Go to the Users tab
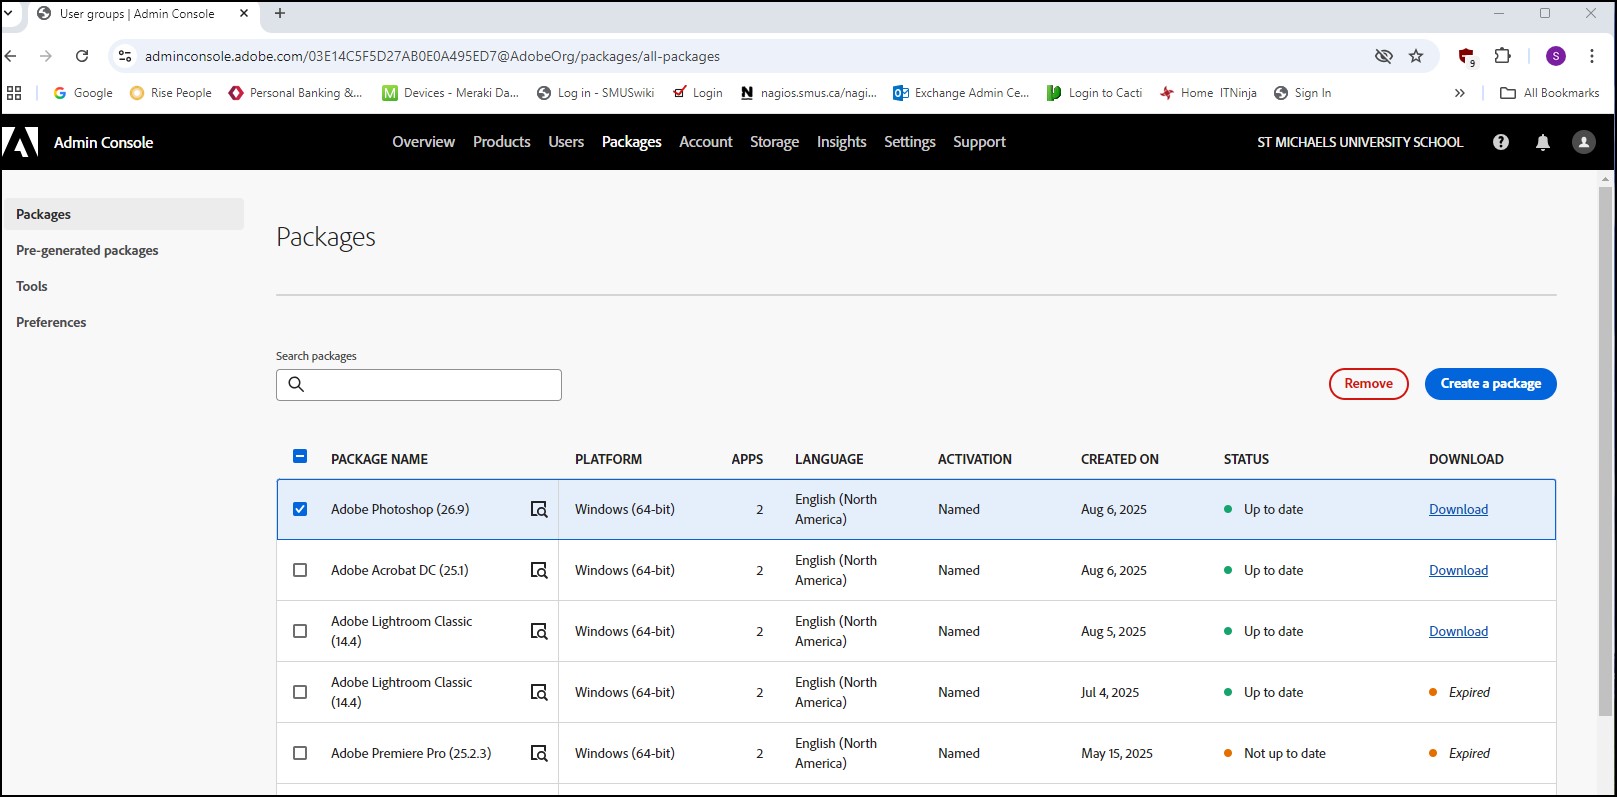Image resolution: width=1617 pixels, height=797 pixels. (566, 142)
